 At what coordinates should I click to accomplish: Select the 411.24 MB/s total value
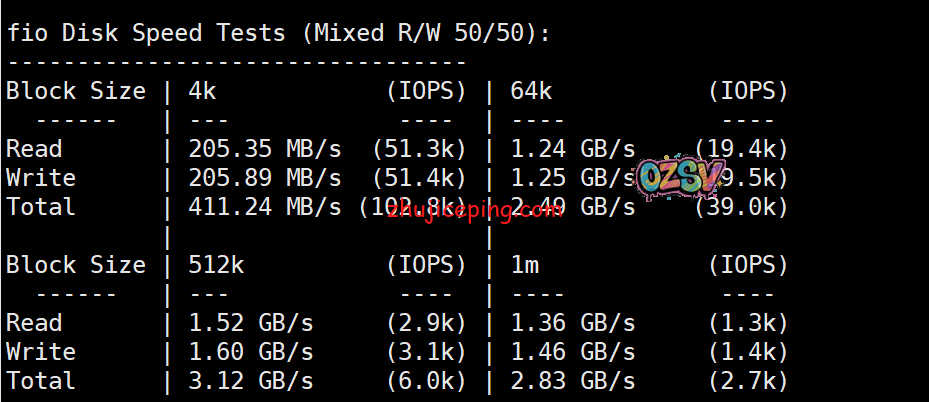click(x=265, y=207)
